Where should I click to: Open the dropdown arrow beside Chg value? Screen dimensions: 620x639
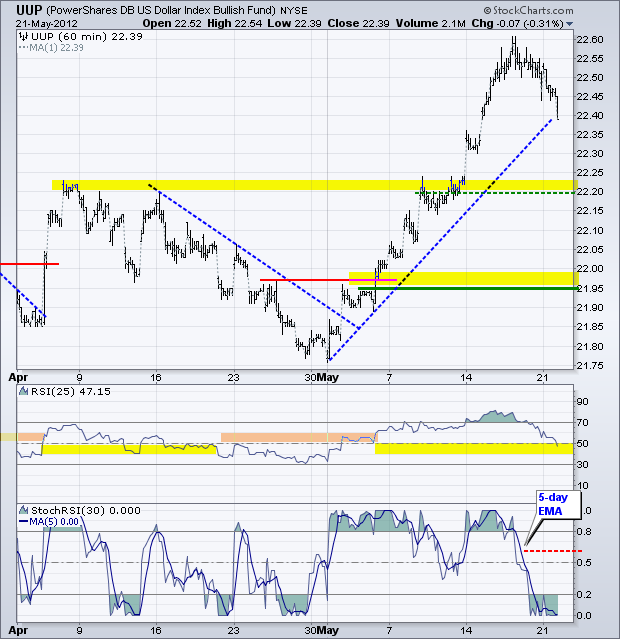tap(569, 24)
